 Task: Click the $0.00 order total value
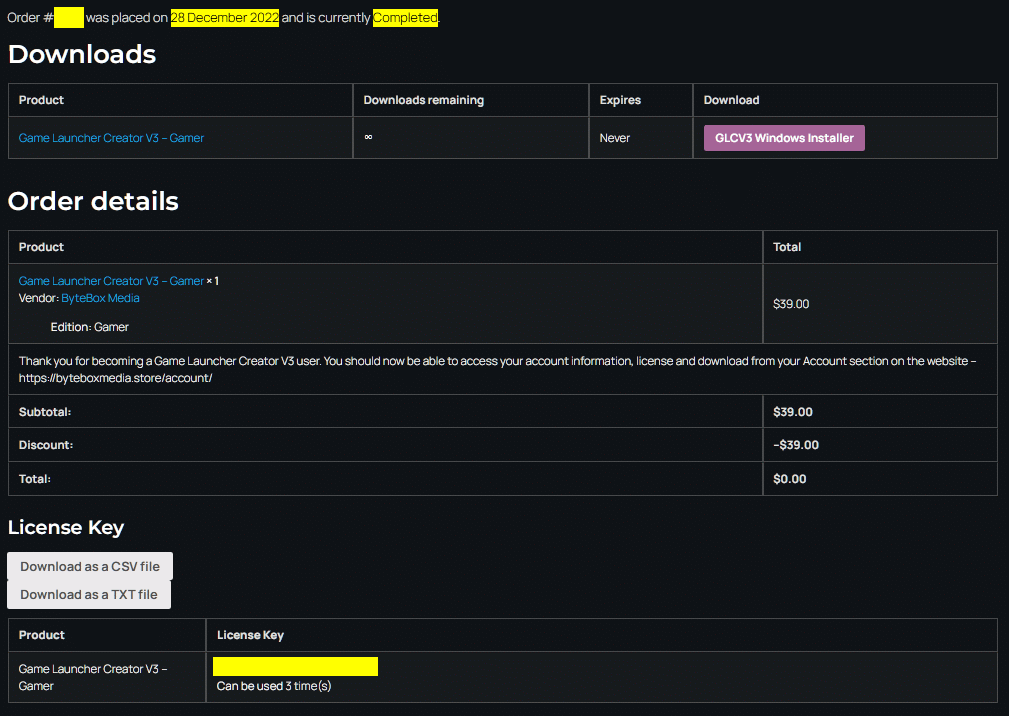[x=790, y=479]
